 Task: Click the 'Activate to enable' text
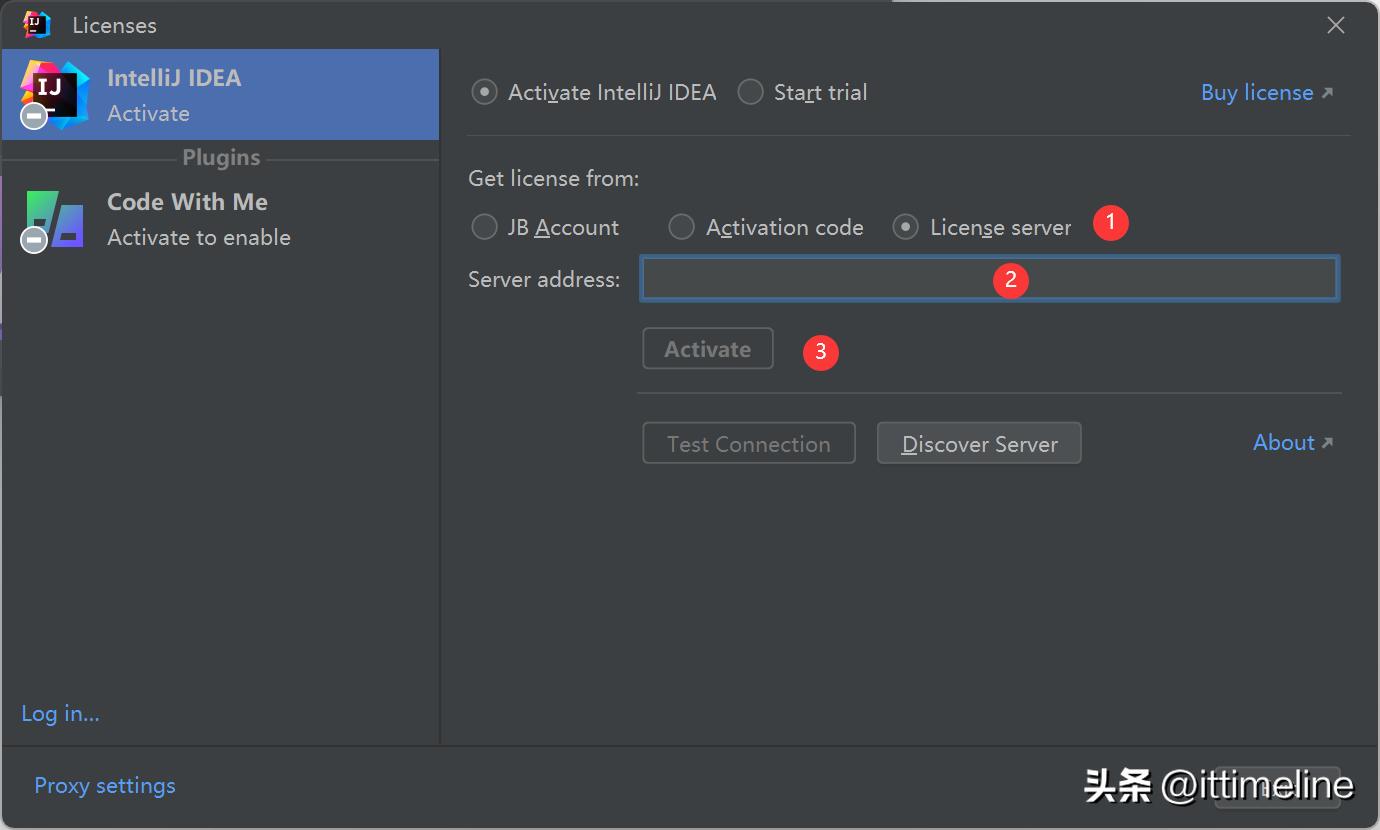pos(199,237)
